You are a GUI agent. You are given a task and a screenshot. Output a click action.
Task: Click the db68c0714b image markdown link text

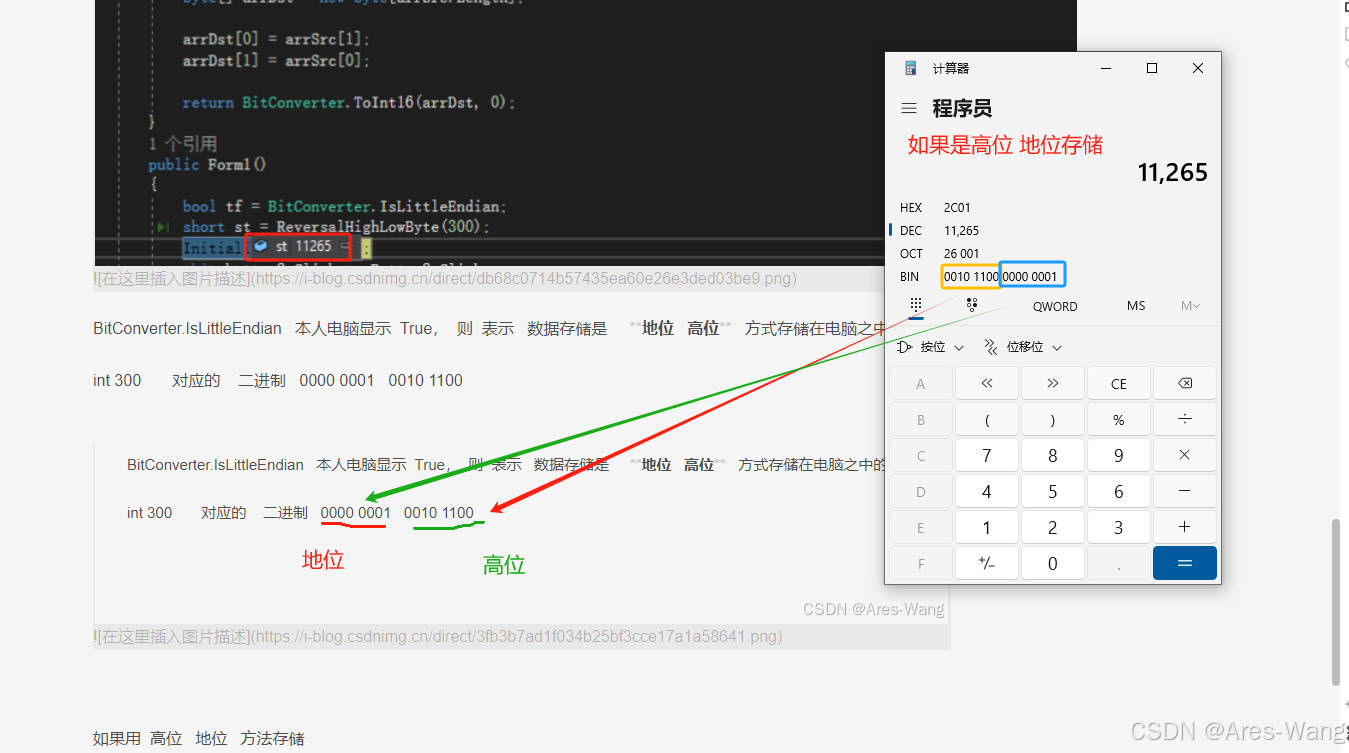point(445,279)
